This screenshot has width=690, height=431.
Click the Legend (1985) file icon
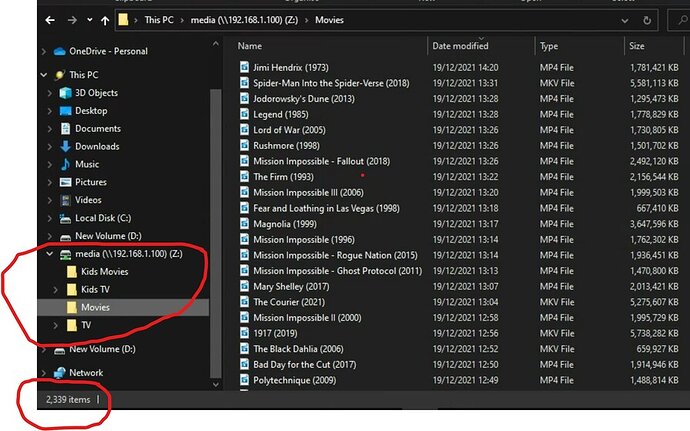[x=244, y=114]
